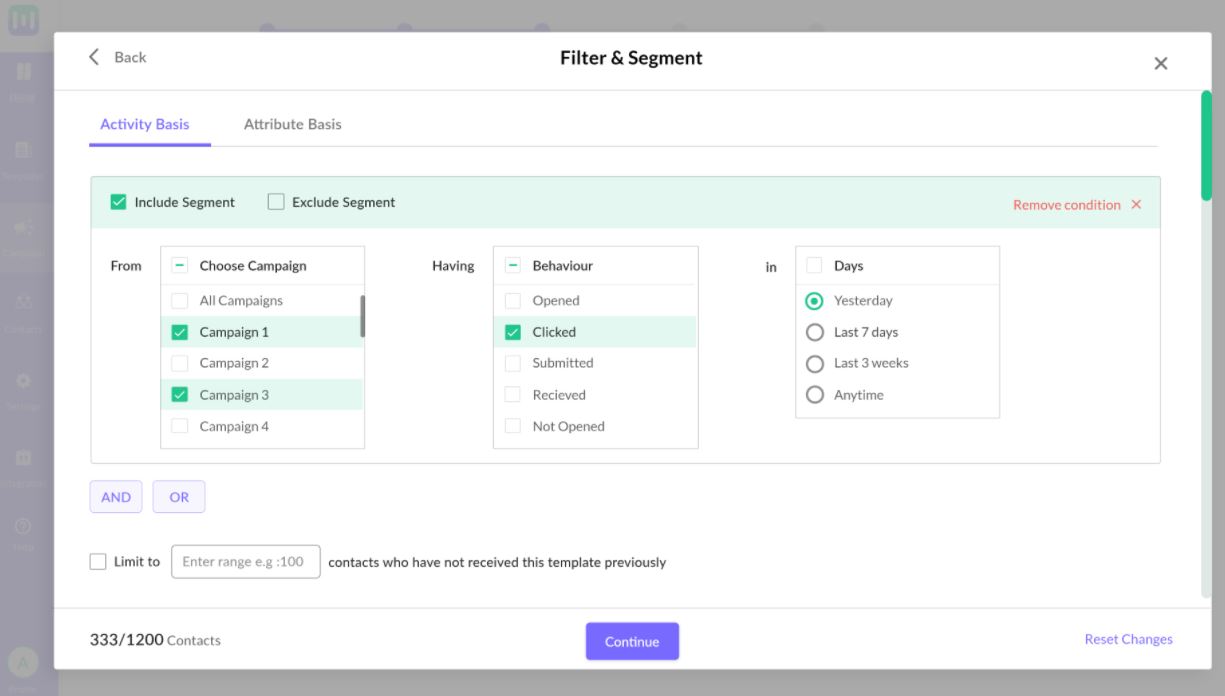
Task: Close the Filter & Segment dialog
Action: pos(1160,63)
